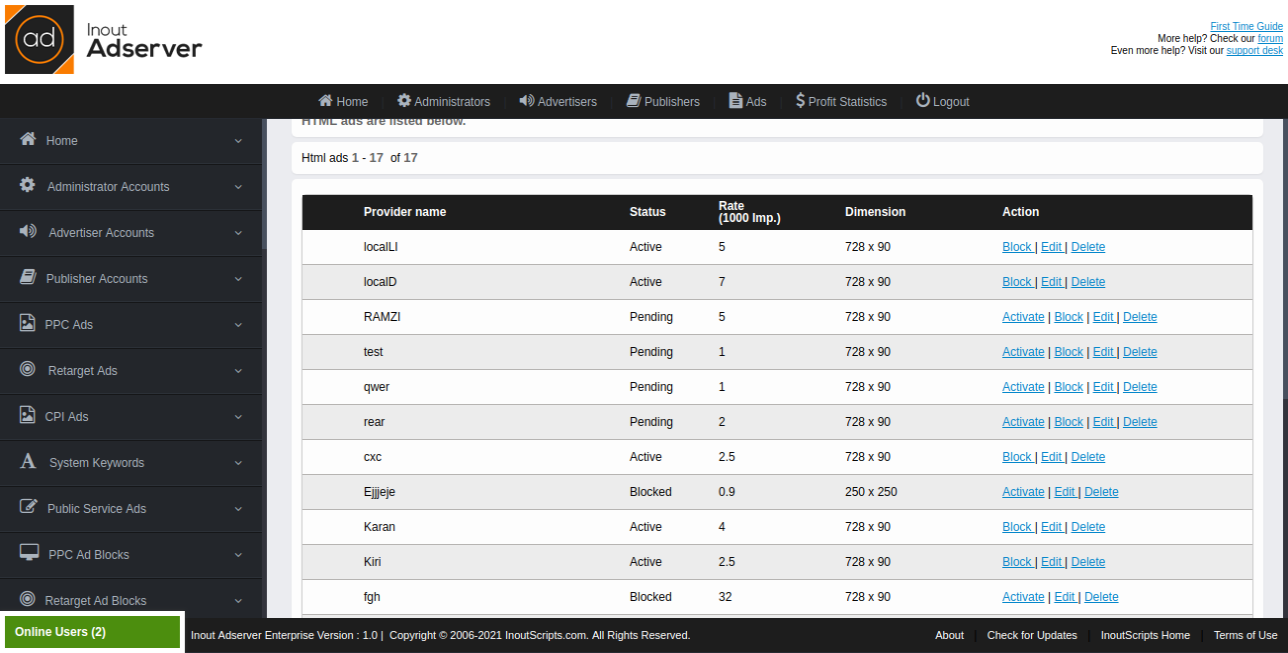Screen dimensions: 1288x653
Task: Expand the CPI Ads chevron
Action: point(238,417)
